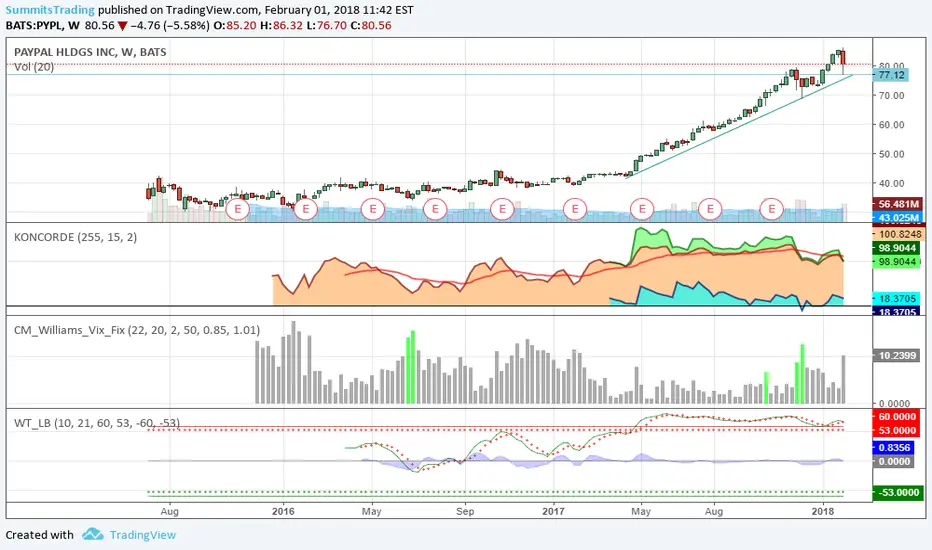Click the TradingView link beside Created with
932x550 pixels.
point(143,535)
